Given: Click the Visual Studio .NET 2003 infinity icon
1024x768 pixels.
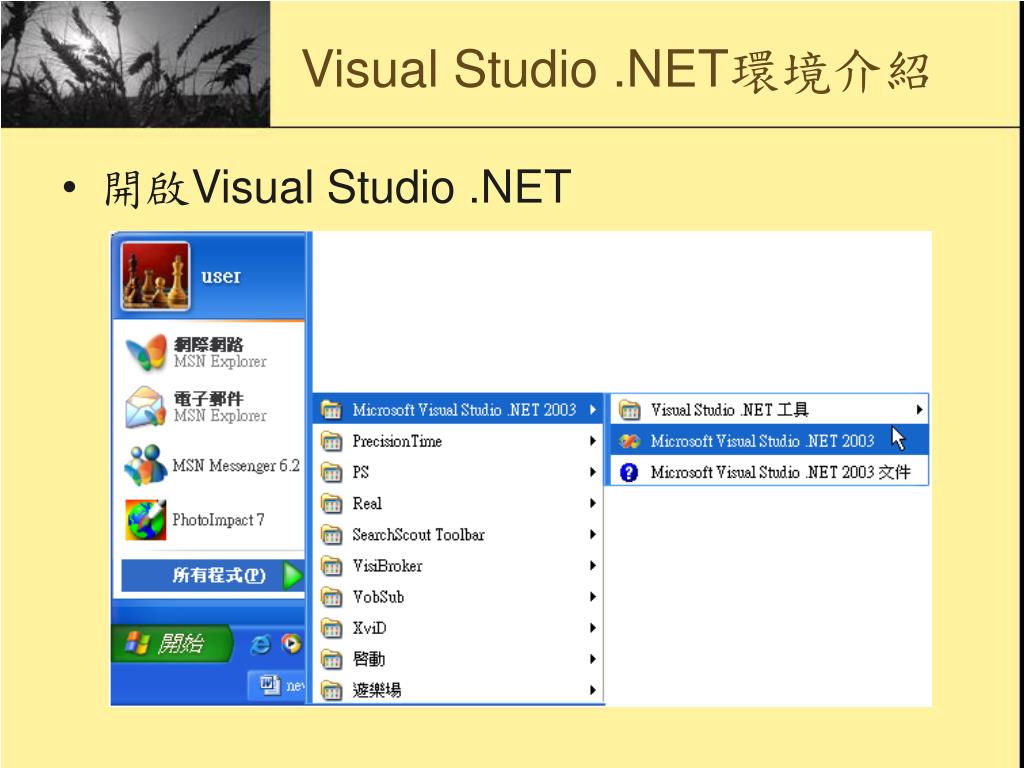Looking at the screenshot, I should pyautogui.click(x=629, y=441).
